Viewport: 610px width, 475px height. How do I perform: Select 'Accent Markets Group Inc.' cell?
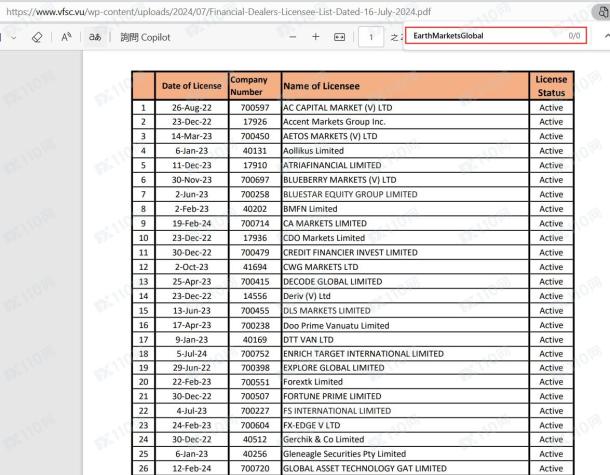point(405,122)
